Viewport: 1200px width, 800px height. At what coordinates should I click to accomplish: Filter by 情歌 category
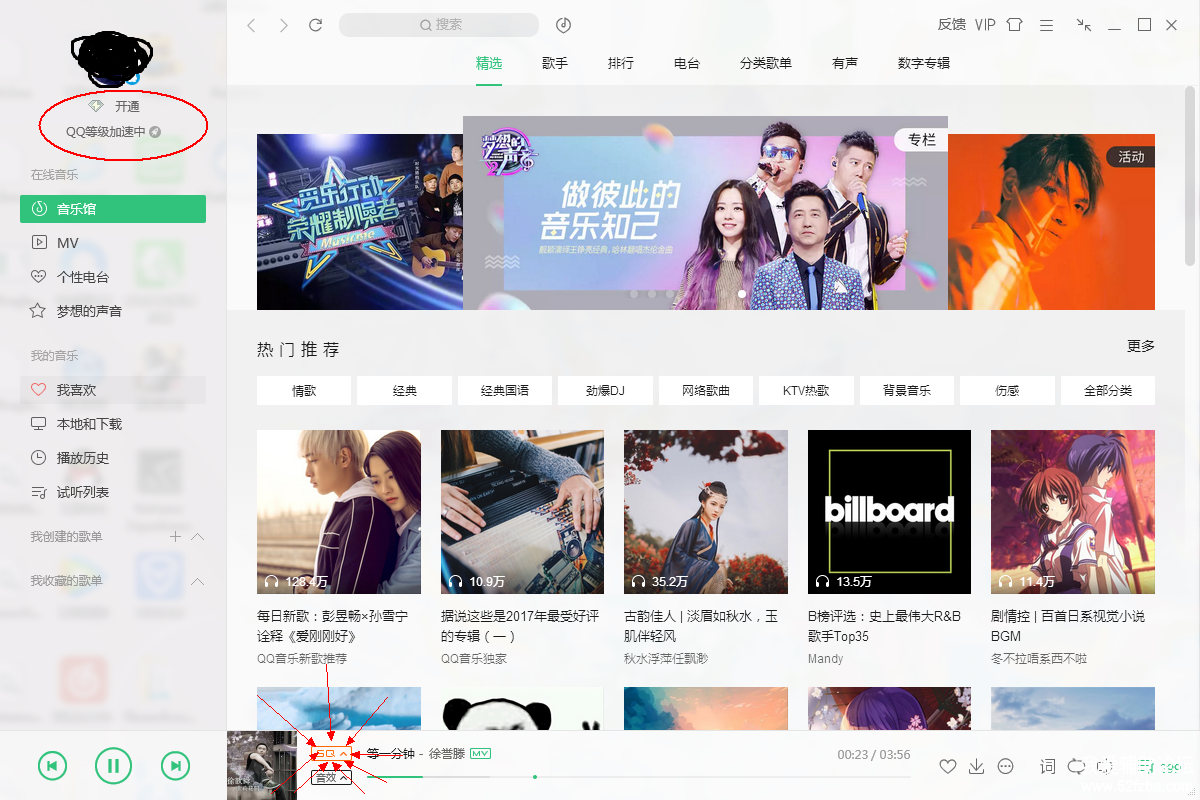click(304, 391)
